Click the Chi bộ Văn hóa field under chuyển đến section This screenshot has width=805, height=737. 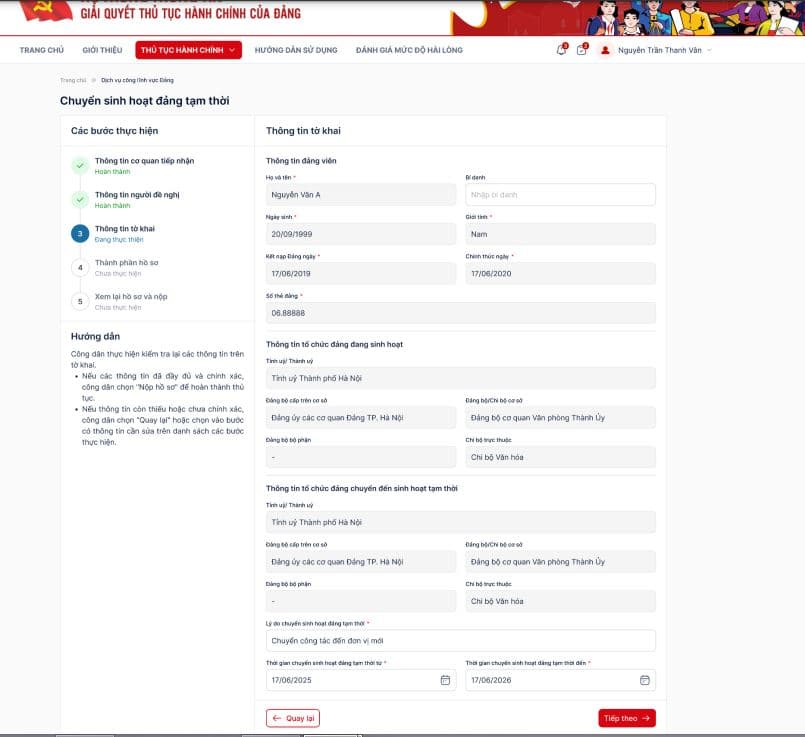(560, 601)
